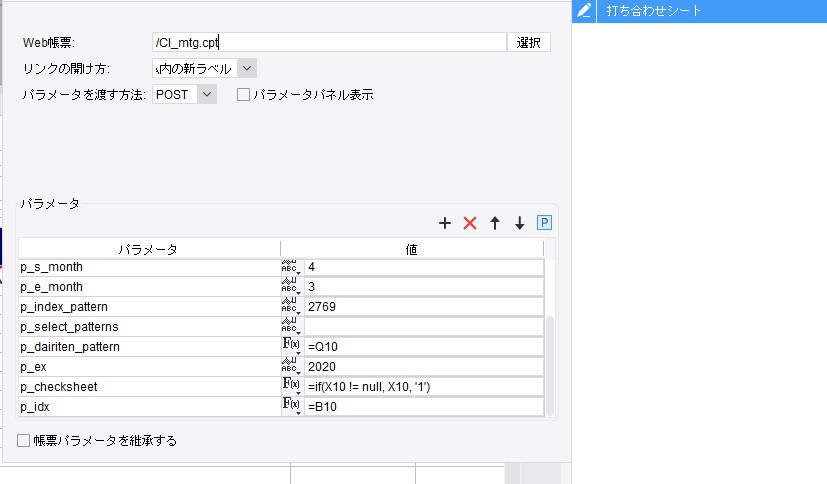This screenshot has height=484, width=827.
Task: Open パラメータを渡す方法 POST dropdown
Action: tap(207, 94)
